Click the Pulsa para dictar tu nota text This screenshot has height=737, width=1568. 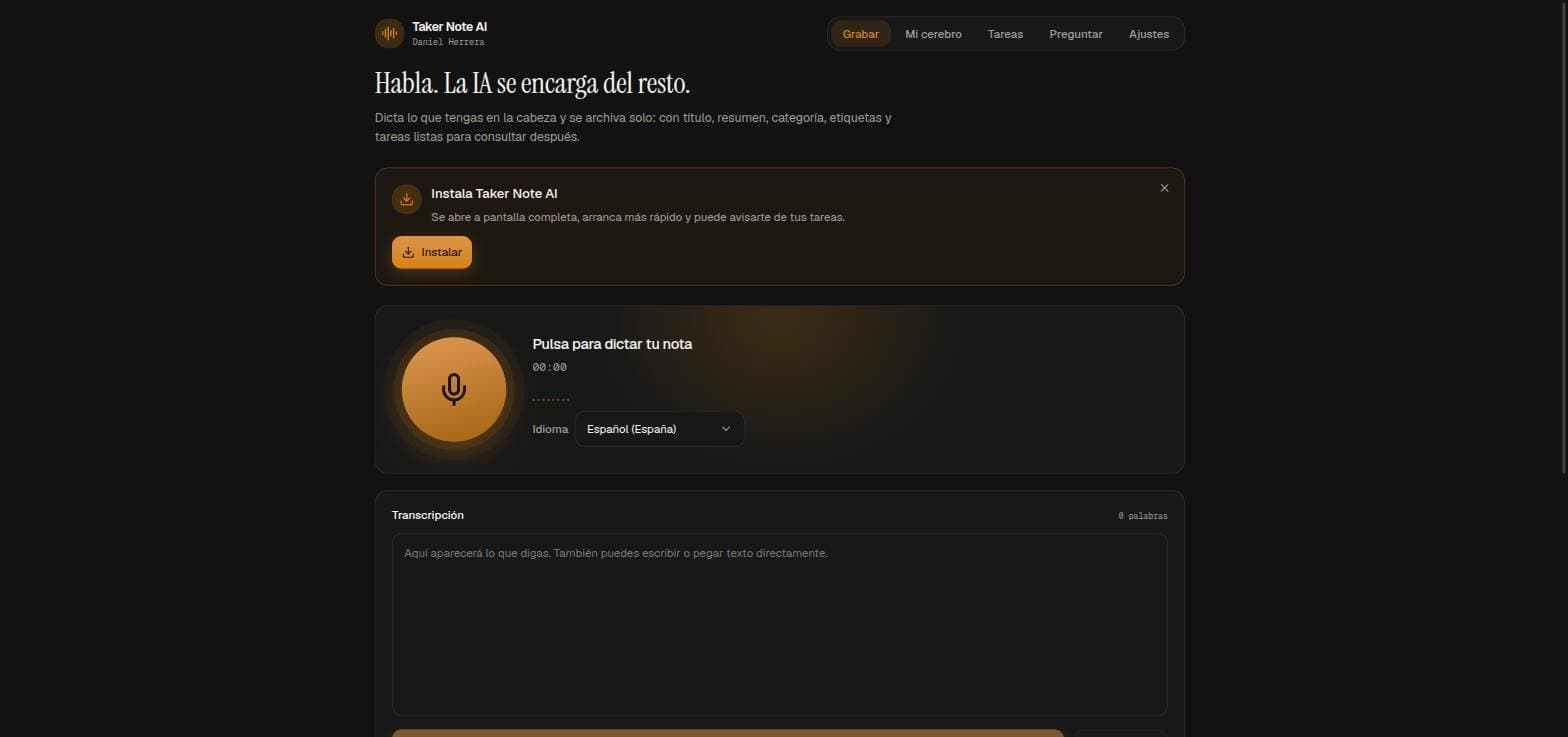coord(612,344)
